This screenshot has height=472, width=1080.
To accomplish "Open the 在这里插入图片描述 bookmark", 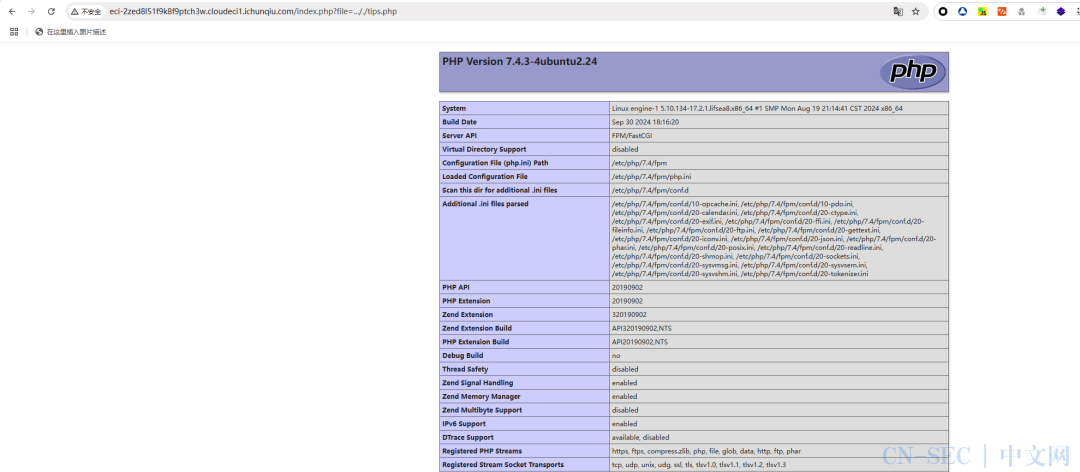I will point(70,32).
